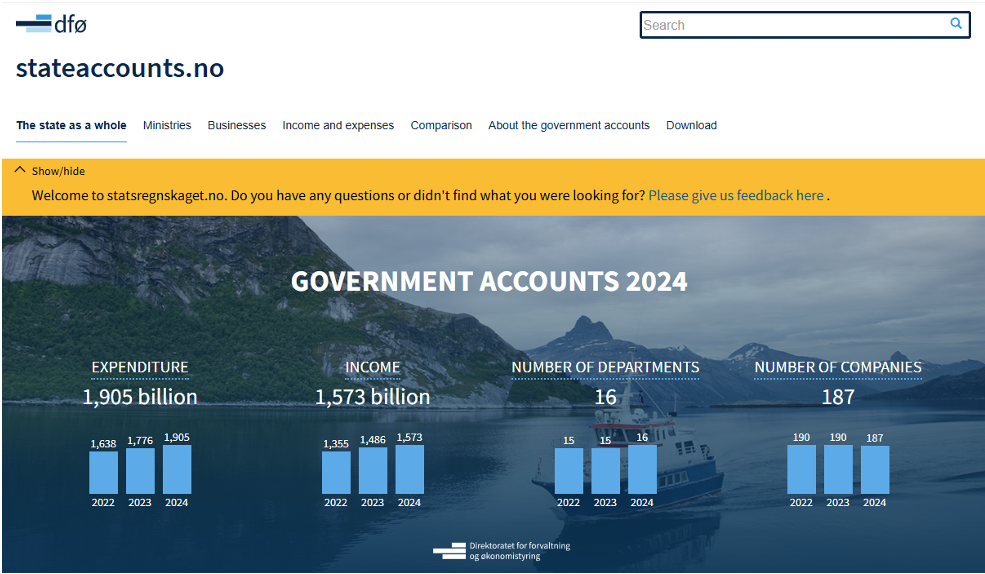Open About the government accounts
This screenshot has height=574, width=985.
(569, 126)
